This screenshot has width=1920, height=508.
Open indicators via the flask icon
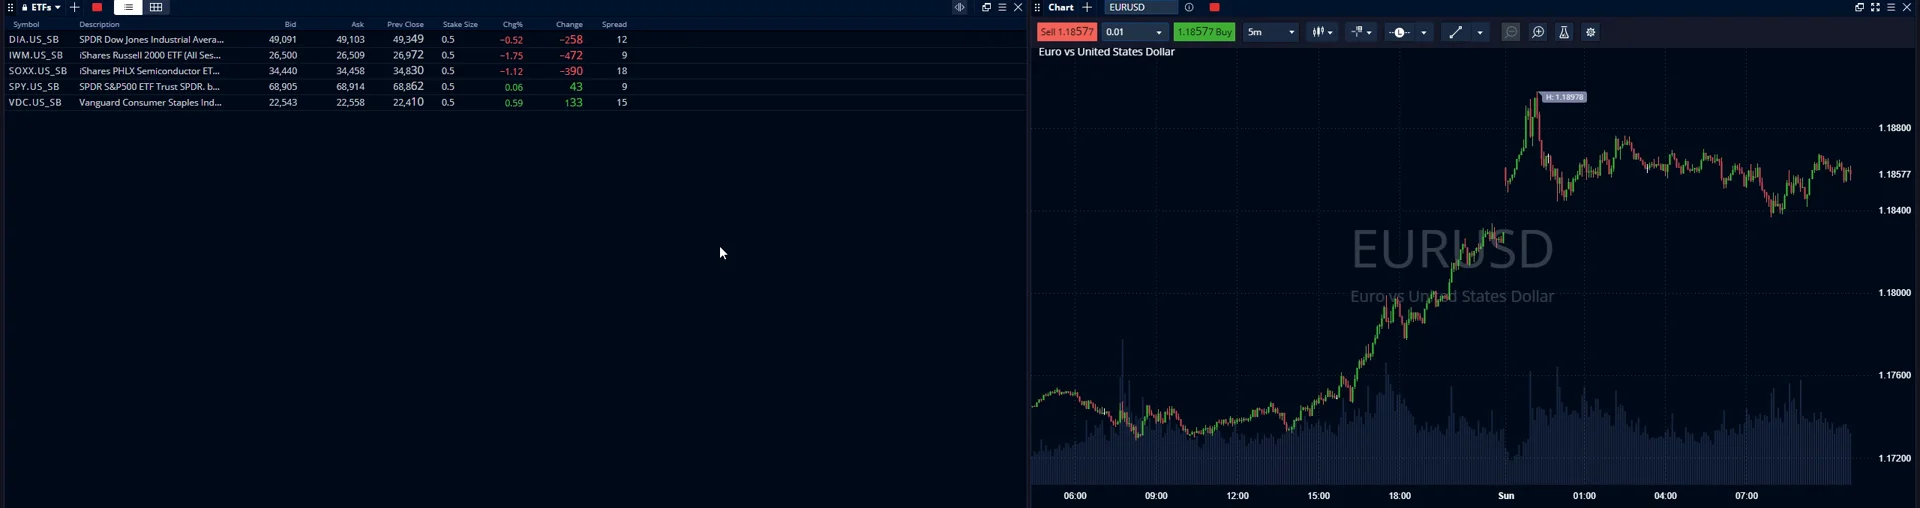point(1564,32)
